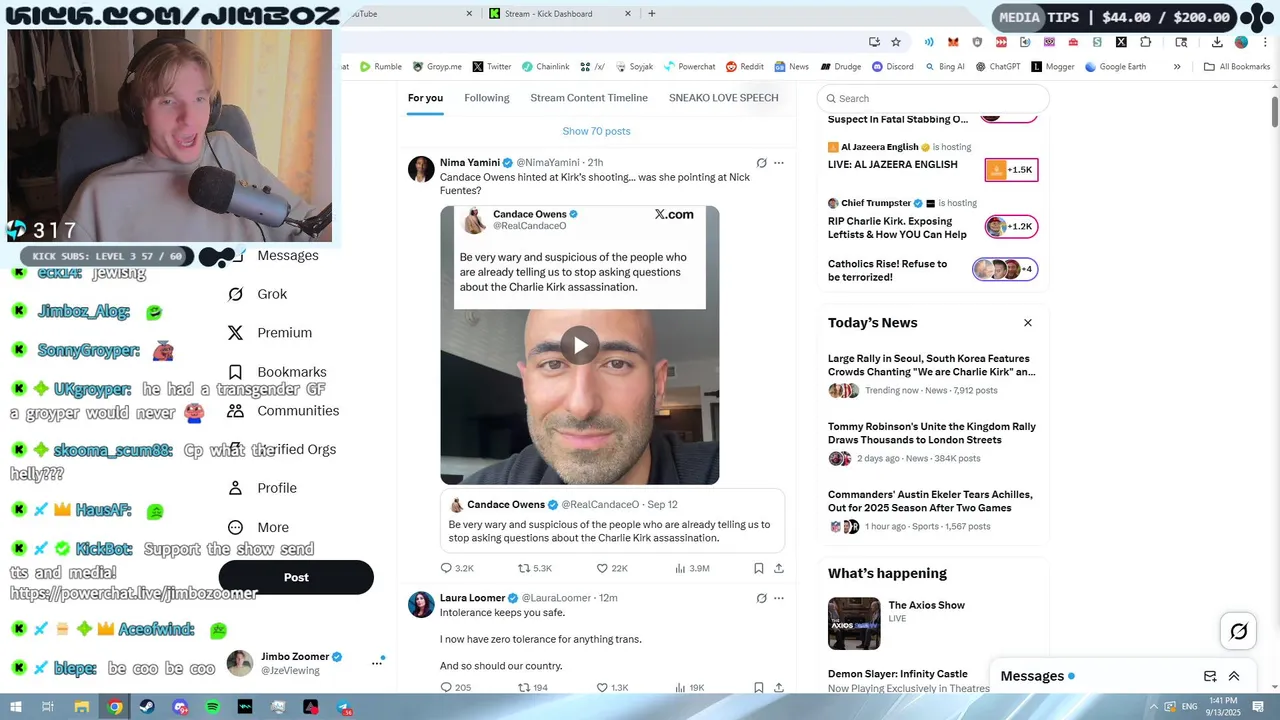This screenshot has width=1280, height=720.
Task: Click the Post button
Action: tap(296, 577)
